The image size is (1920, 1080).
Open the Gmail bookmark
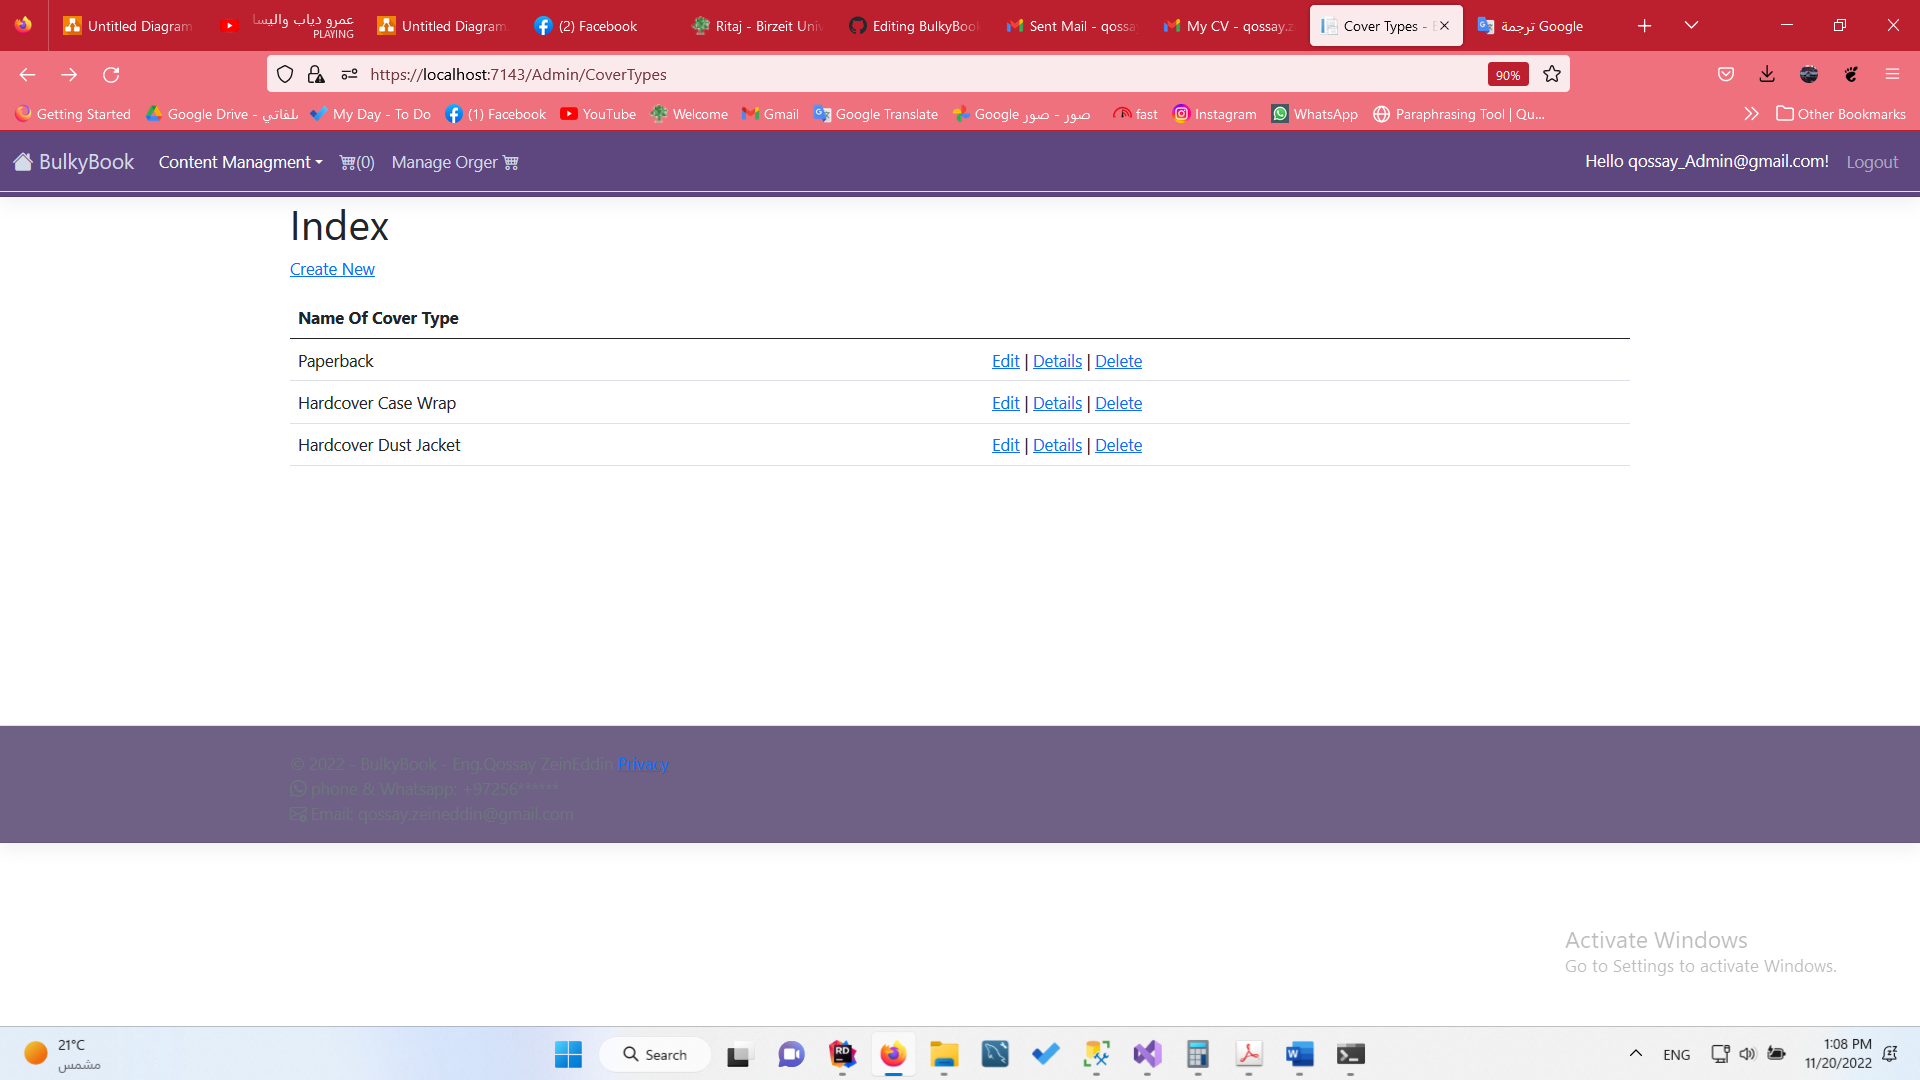tap(770, 114)
